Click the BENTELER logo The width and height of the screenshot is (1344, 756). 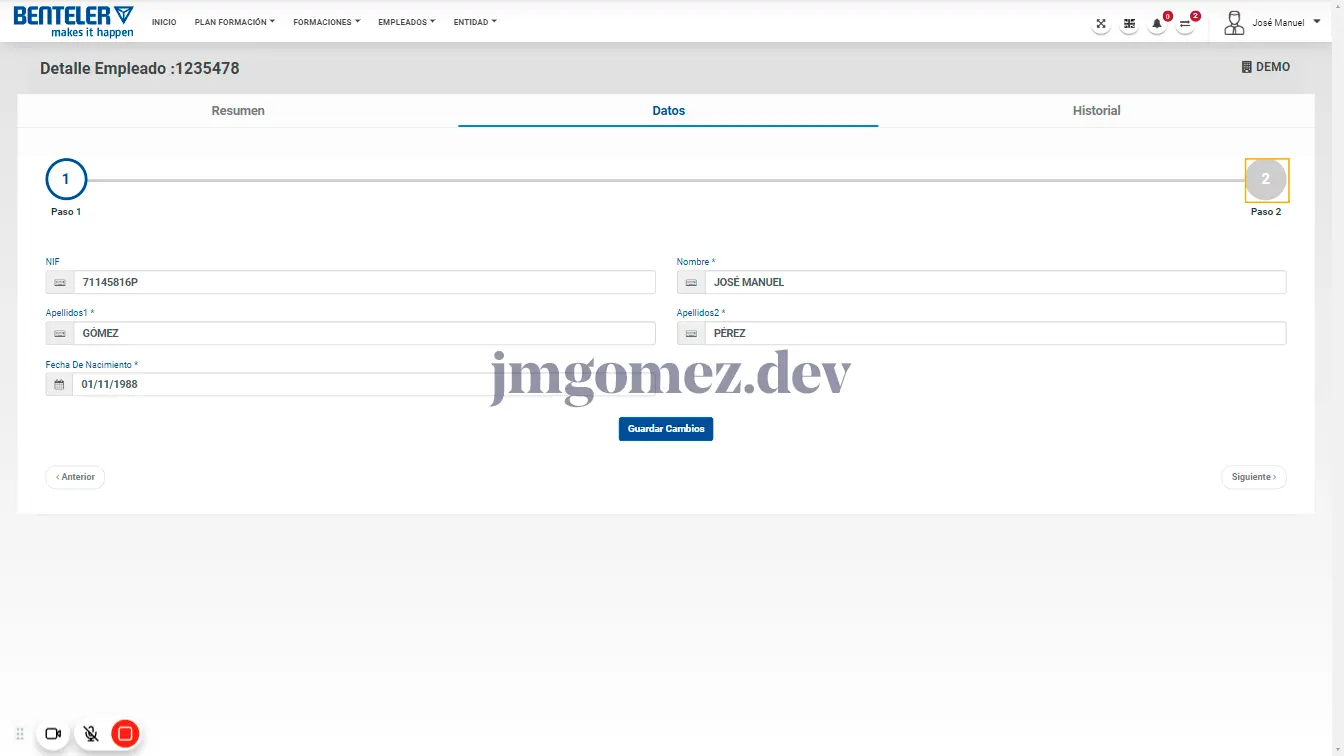click(73, 21)
